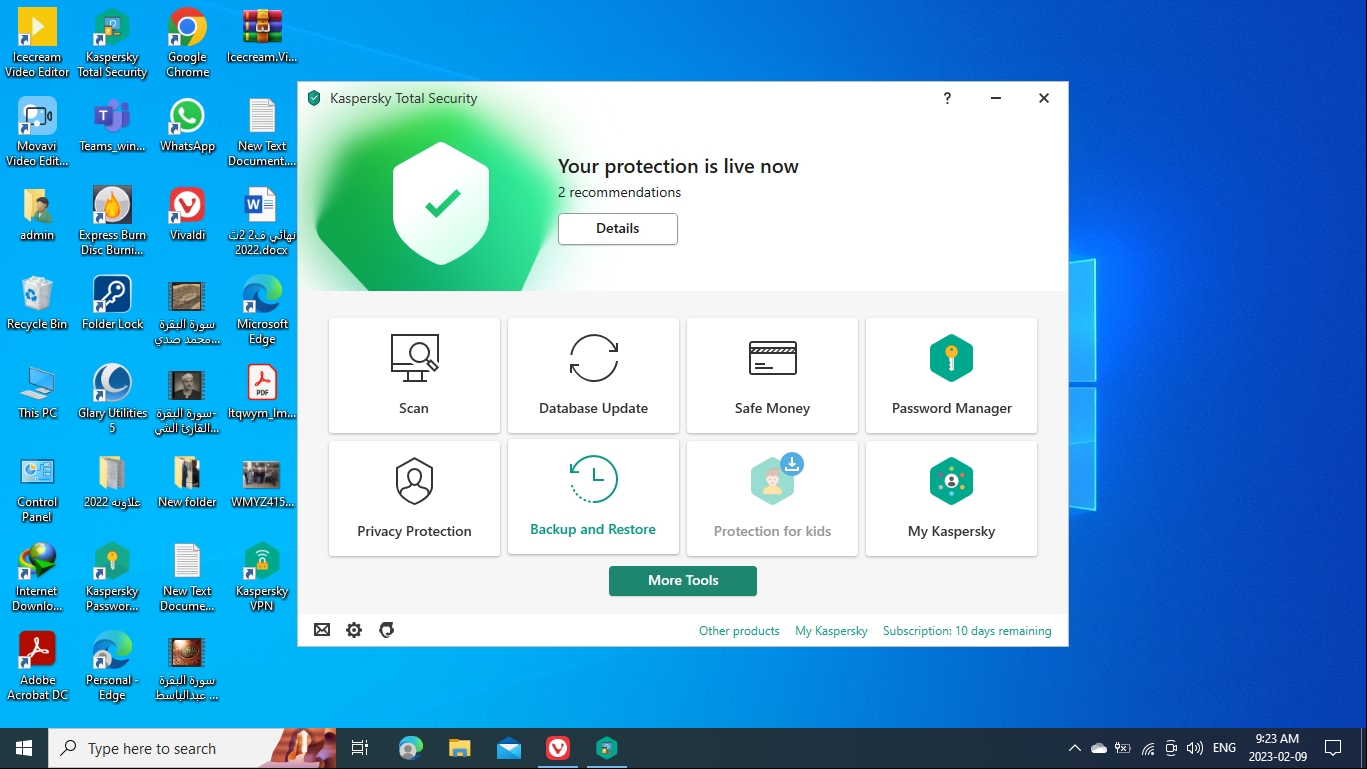Screen dimensions: 1367x769
Task: Click More Tools button
Action: 683,581
